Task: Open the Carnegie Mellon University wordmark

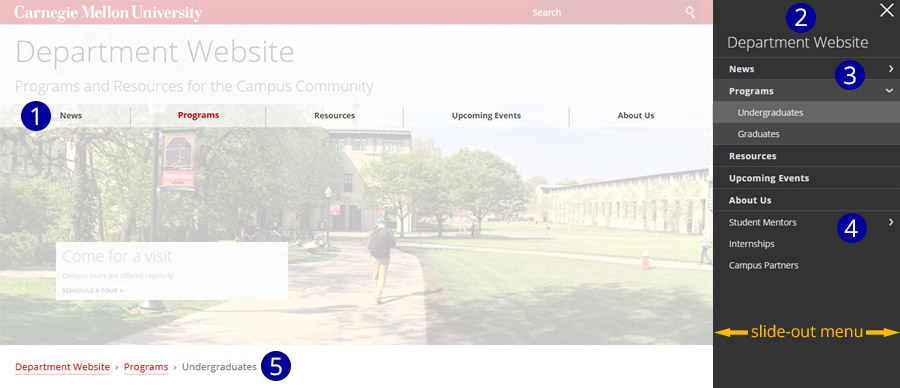Action: 108,13
